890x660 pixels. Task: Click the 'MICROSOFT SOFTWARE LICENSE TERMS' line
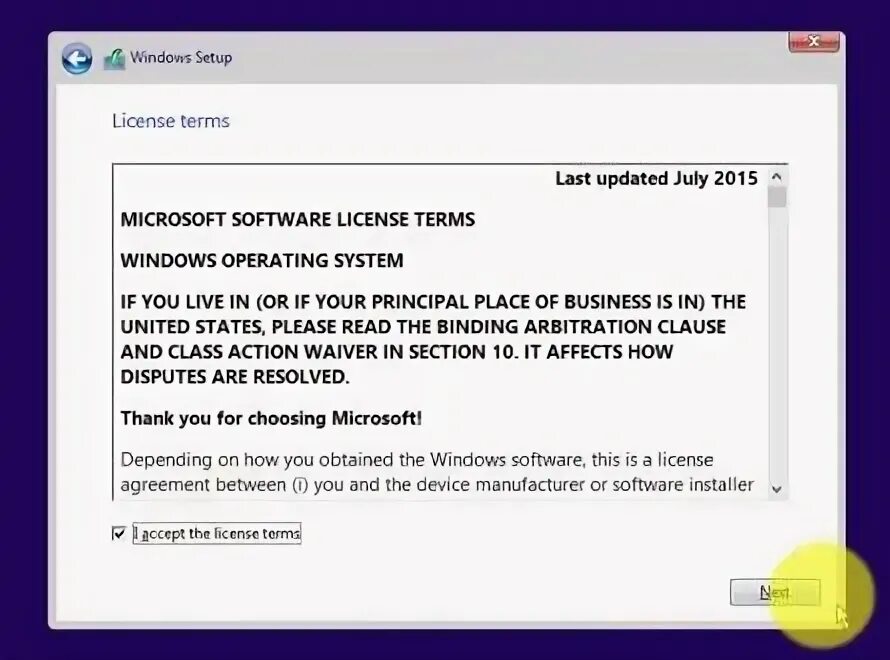point(298,220)
